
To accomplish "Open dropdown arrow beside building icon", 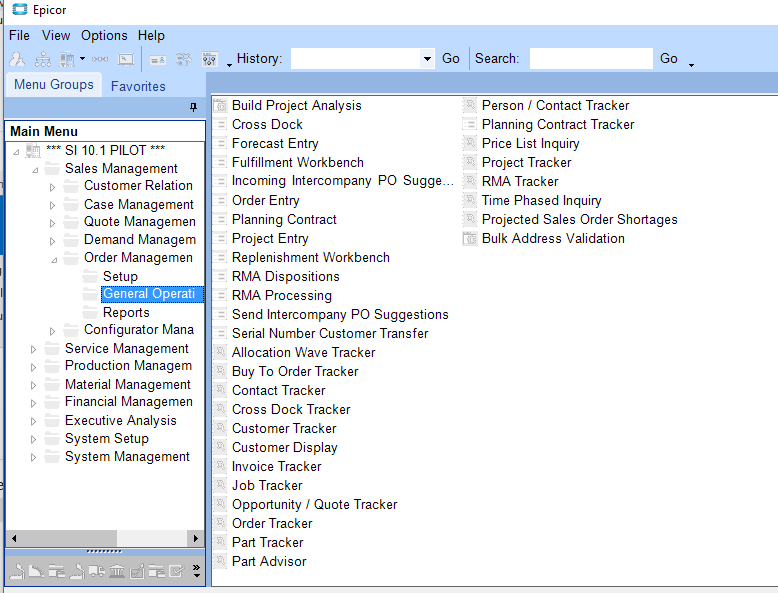I will click(x=82, y=59).
